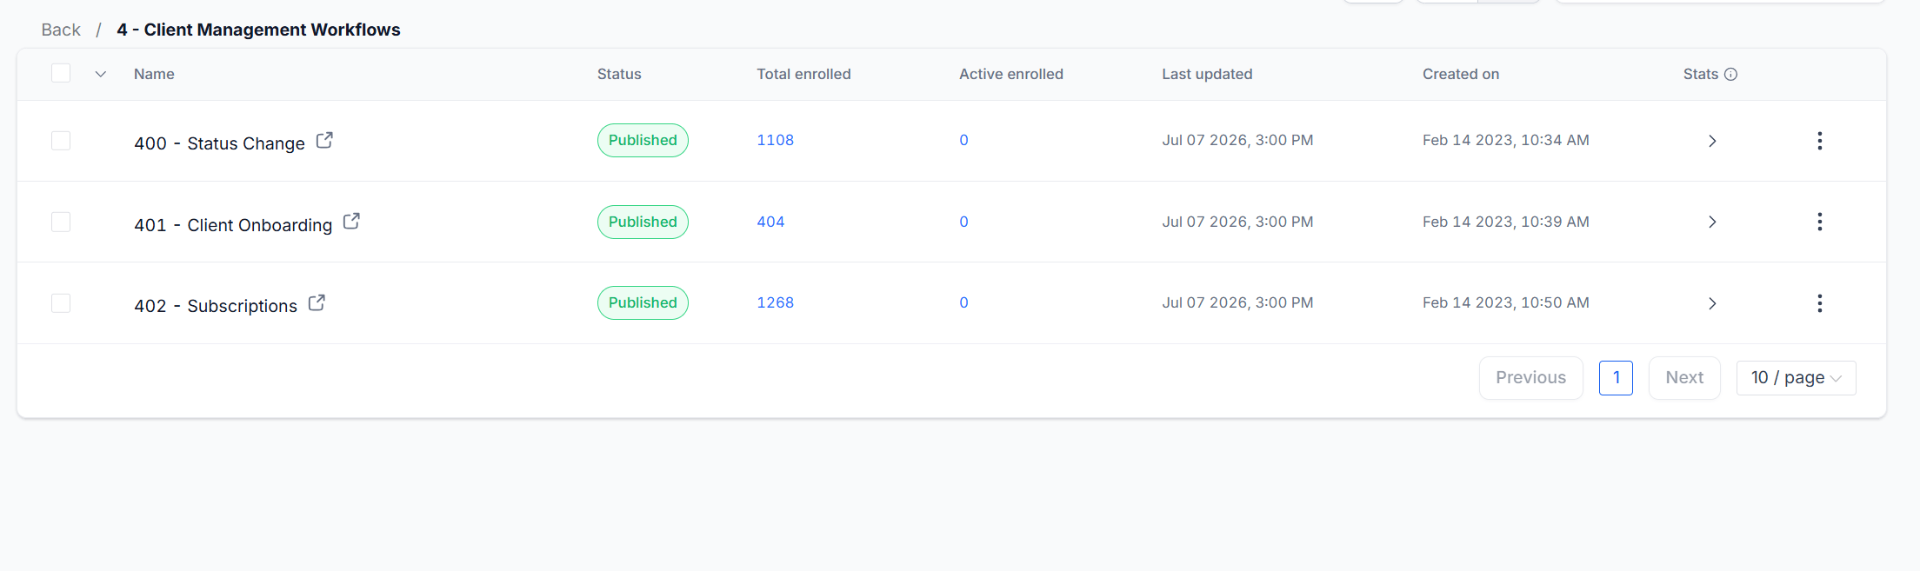Open 401 - Client Onboarding external link icon
Screen dimensions: 1920x571
[351, 222]
